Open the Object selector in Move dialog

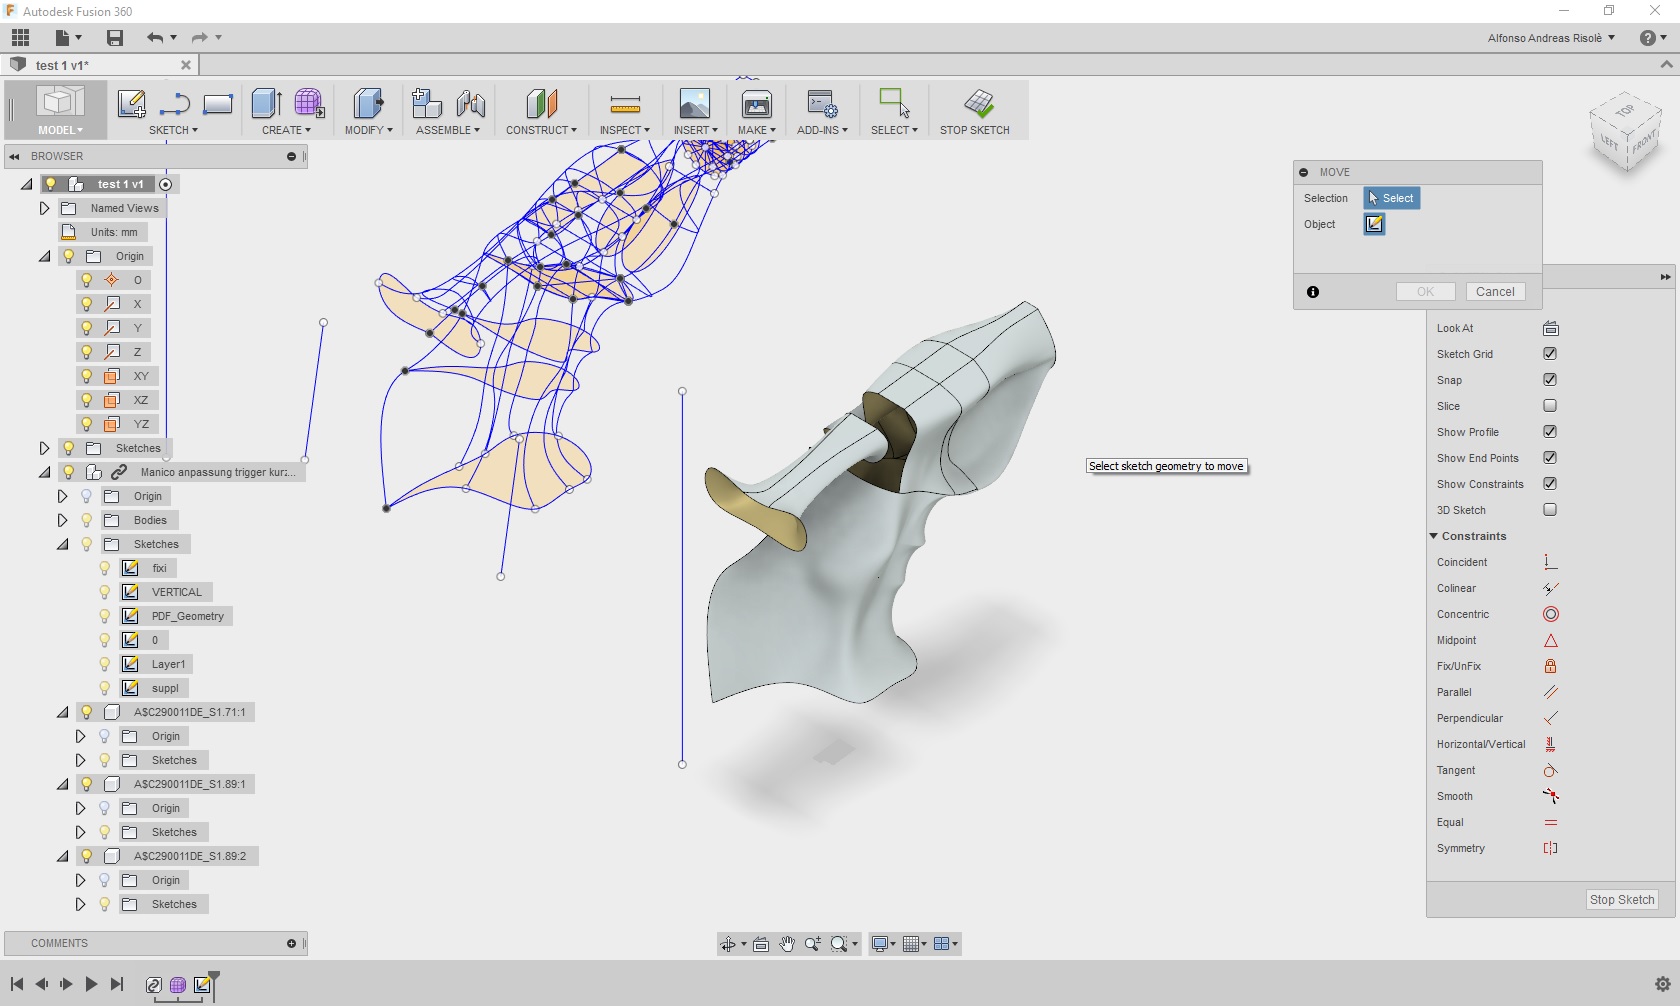[x=1373, y=224]
